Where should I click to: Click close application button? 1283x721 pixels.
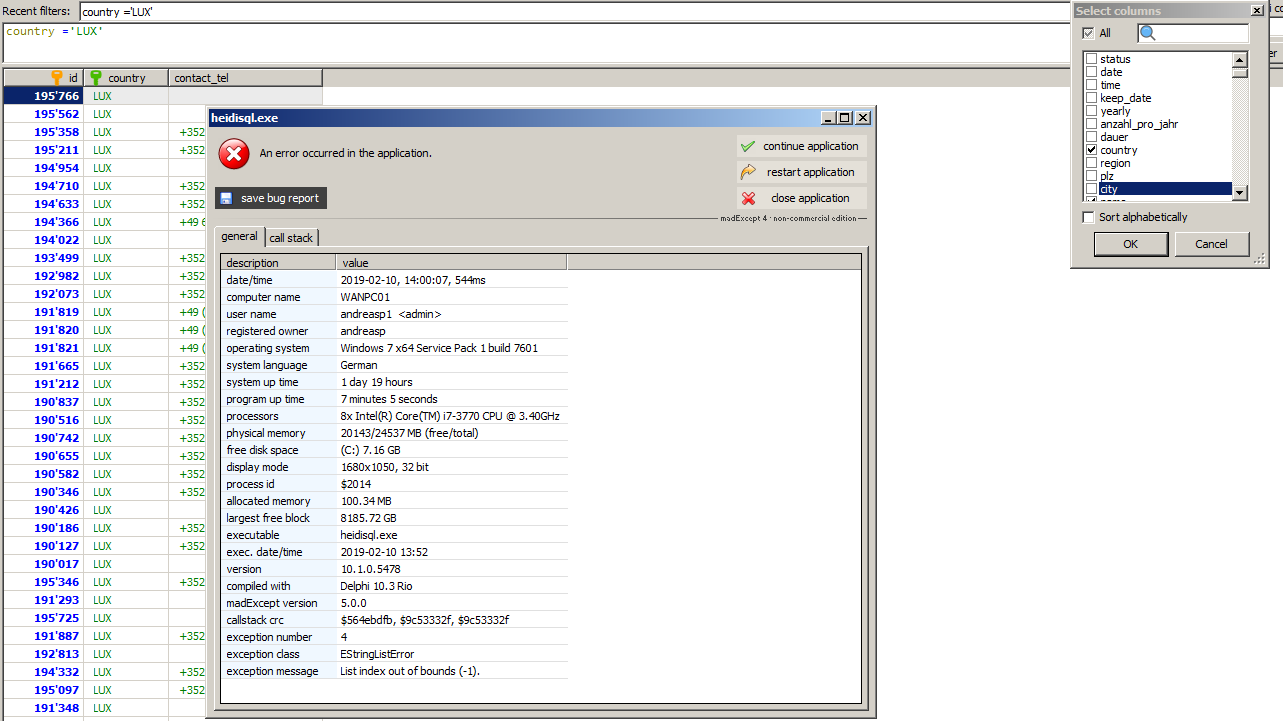click(802, 198)
